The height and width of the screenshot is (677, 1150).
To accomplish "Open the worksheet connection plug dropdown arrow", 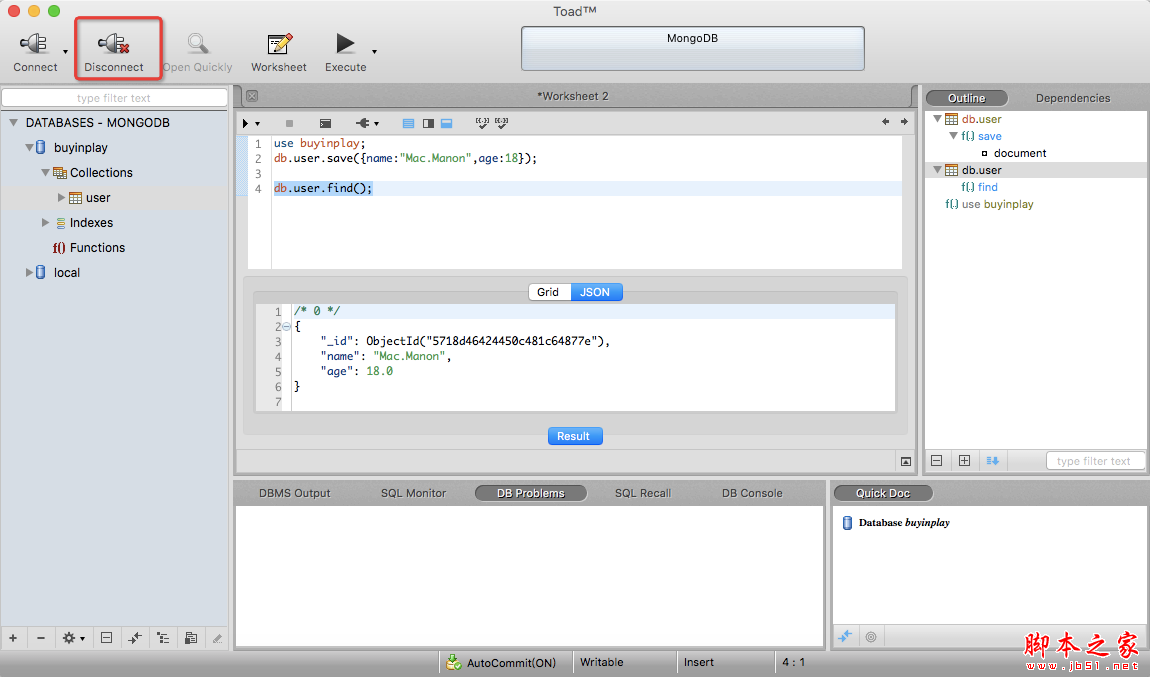I will [376, 124].
